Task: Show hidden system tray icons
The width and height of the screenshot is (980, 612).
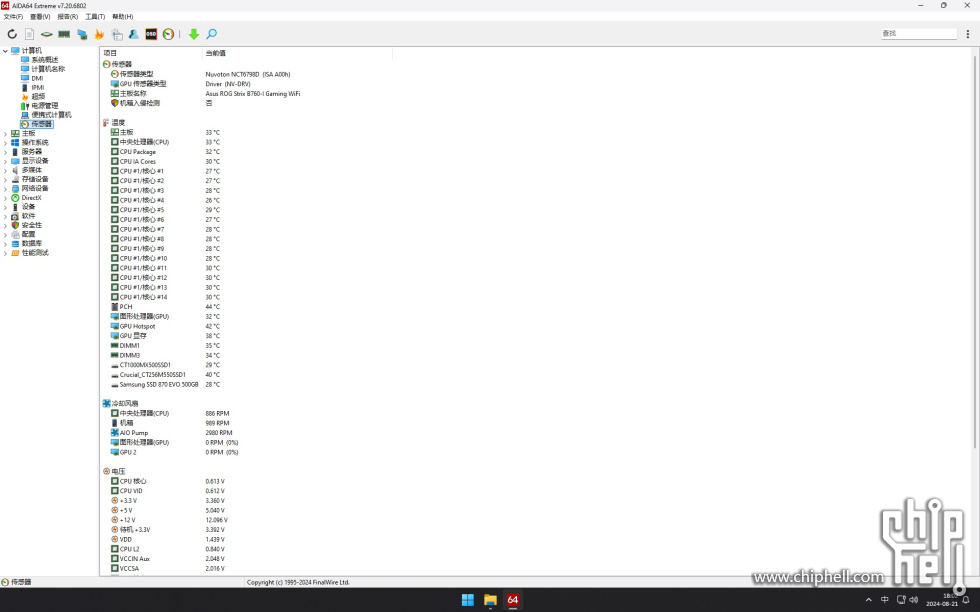Action: [x=869, y=600]
